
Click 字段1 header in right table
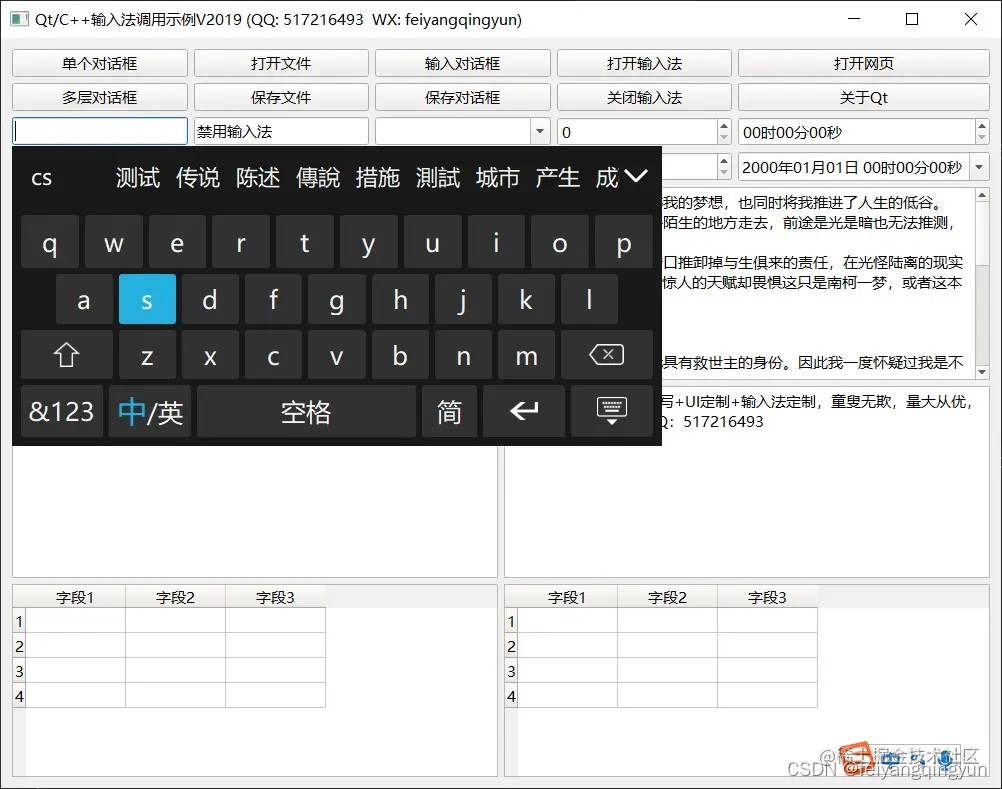(x=567, y=597)
